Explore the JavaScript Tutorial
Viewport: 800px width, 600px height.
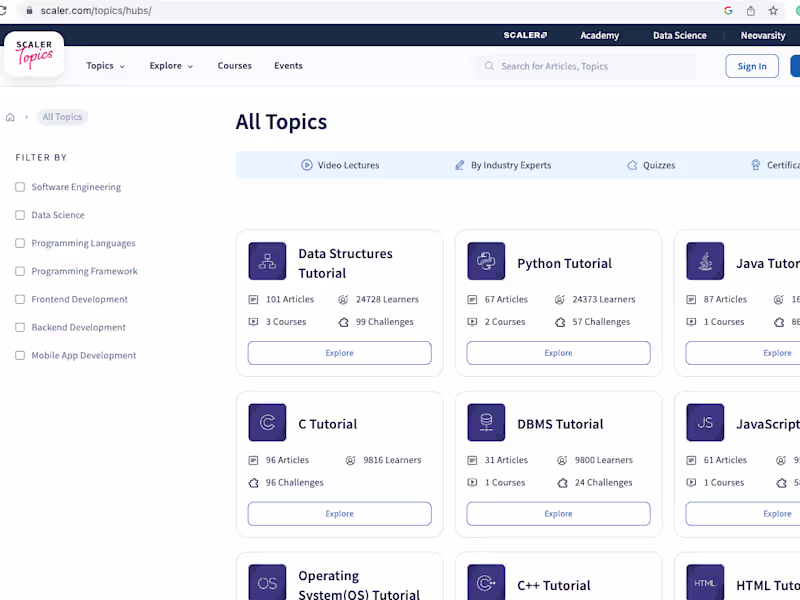click(x=743, y=514)
